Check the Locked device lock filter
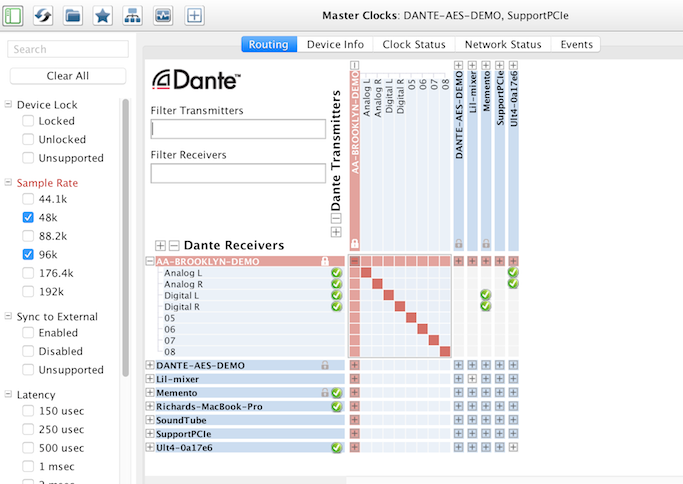 28,121
